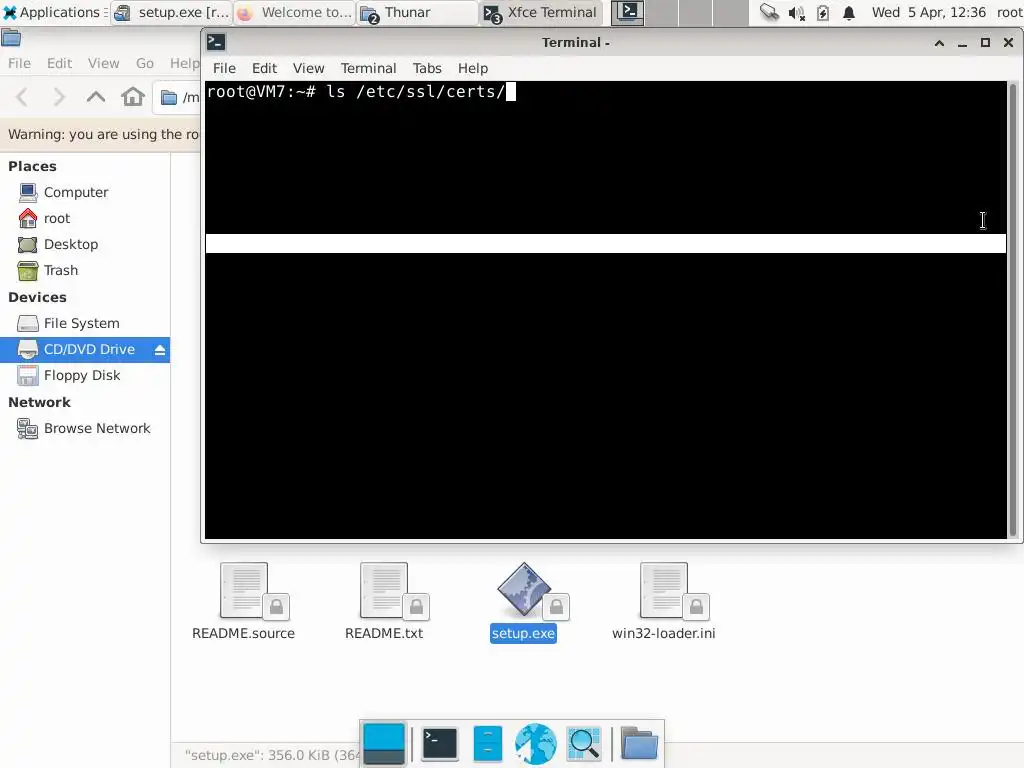Screen dimensions: 1024x768
Task: Open the Help menu in Terminal
Action: [x=473, y=68]
